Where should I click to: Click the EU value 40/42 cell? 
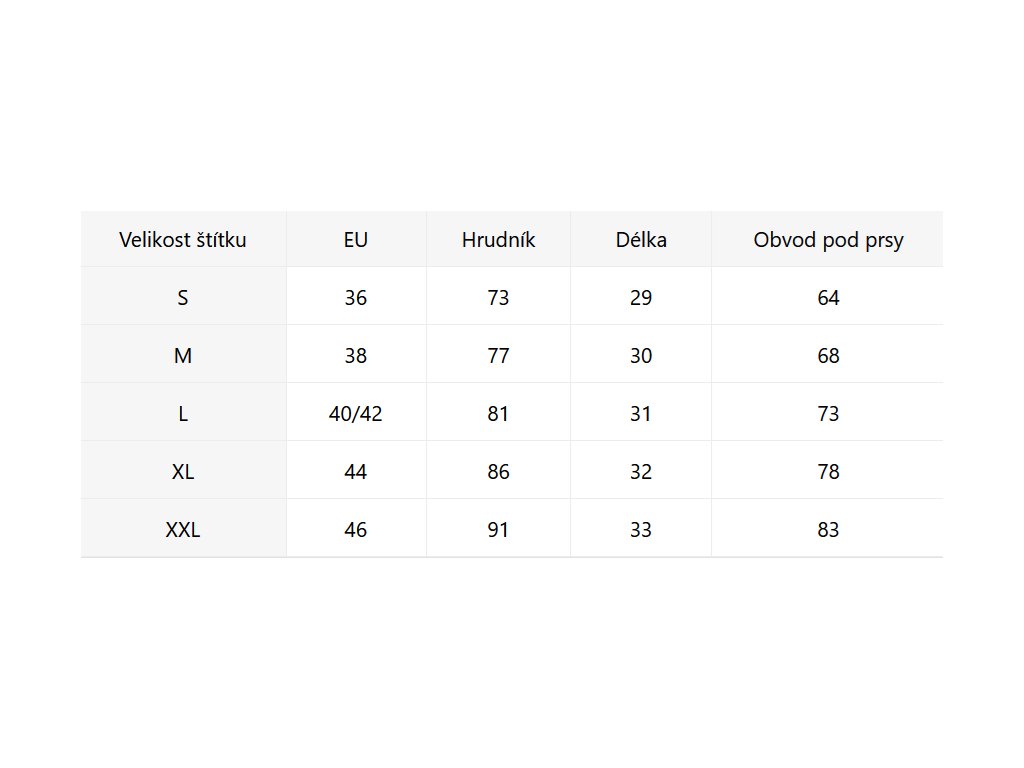(x=355, y=414)
